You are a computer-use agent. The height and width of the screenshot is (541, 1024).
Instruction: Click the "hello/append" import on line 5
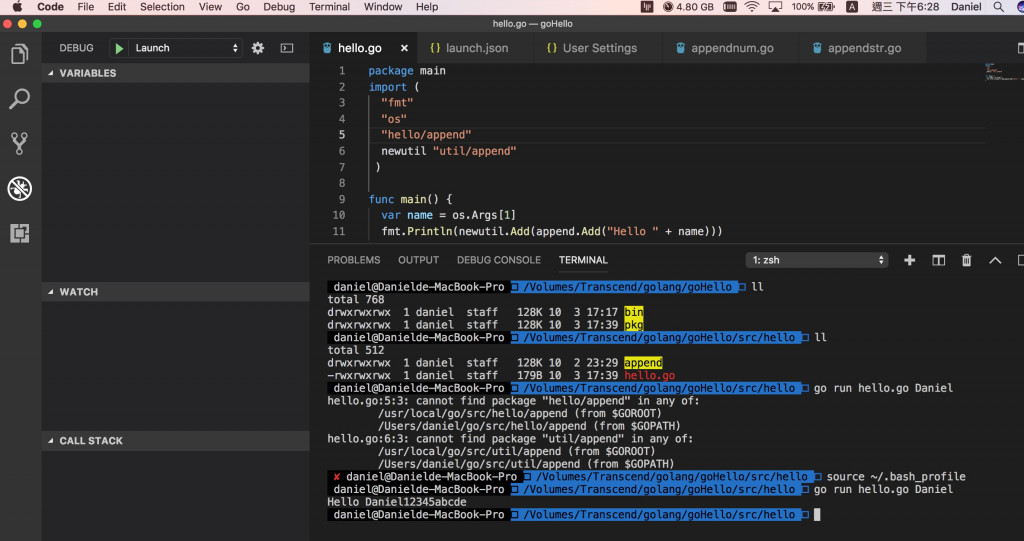pyautogui.click(x=426, y=135)
